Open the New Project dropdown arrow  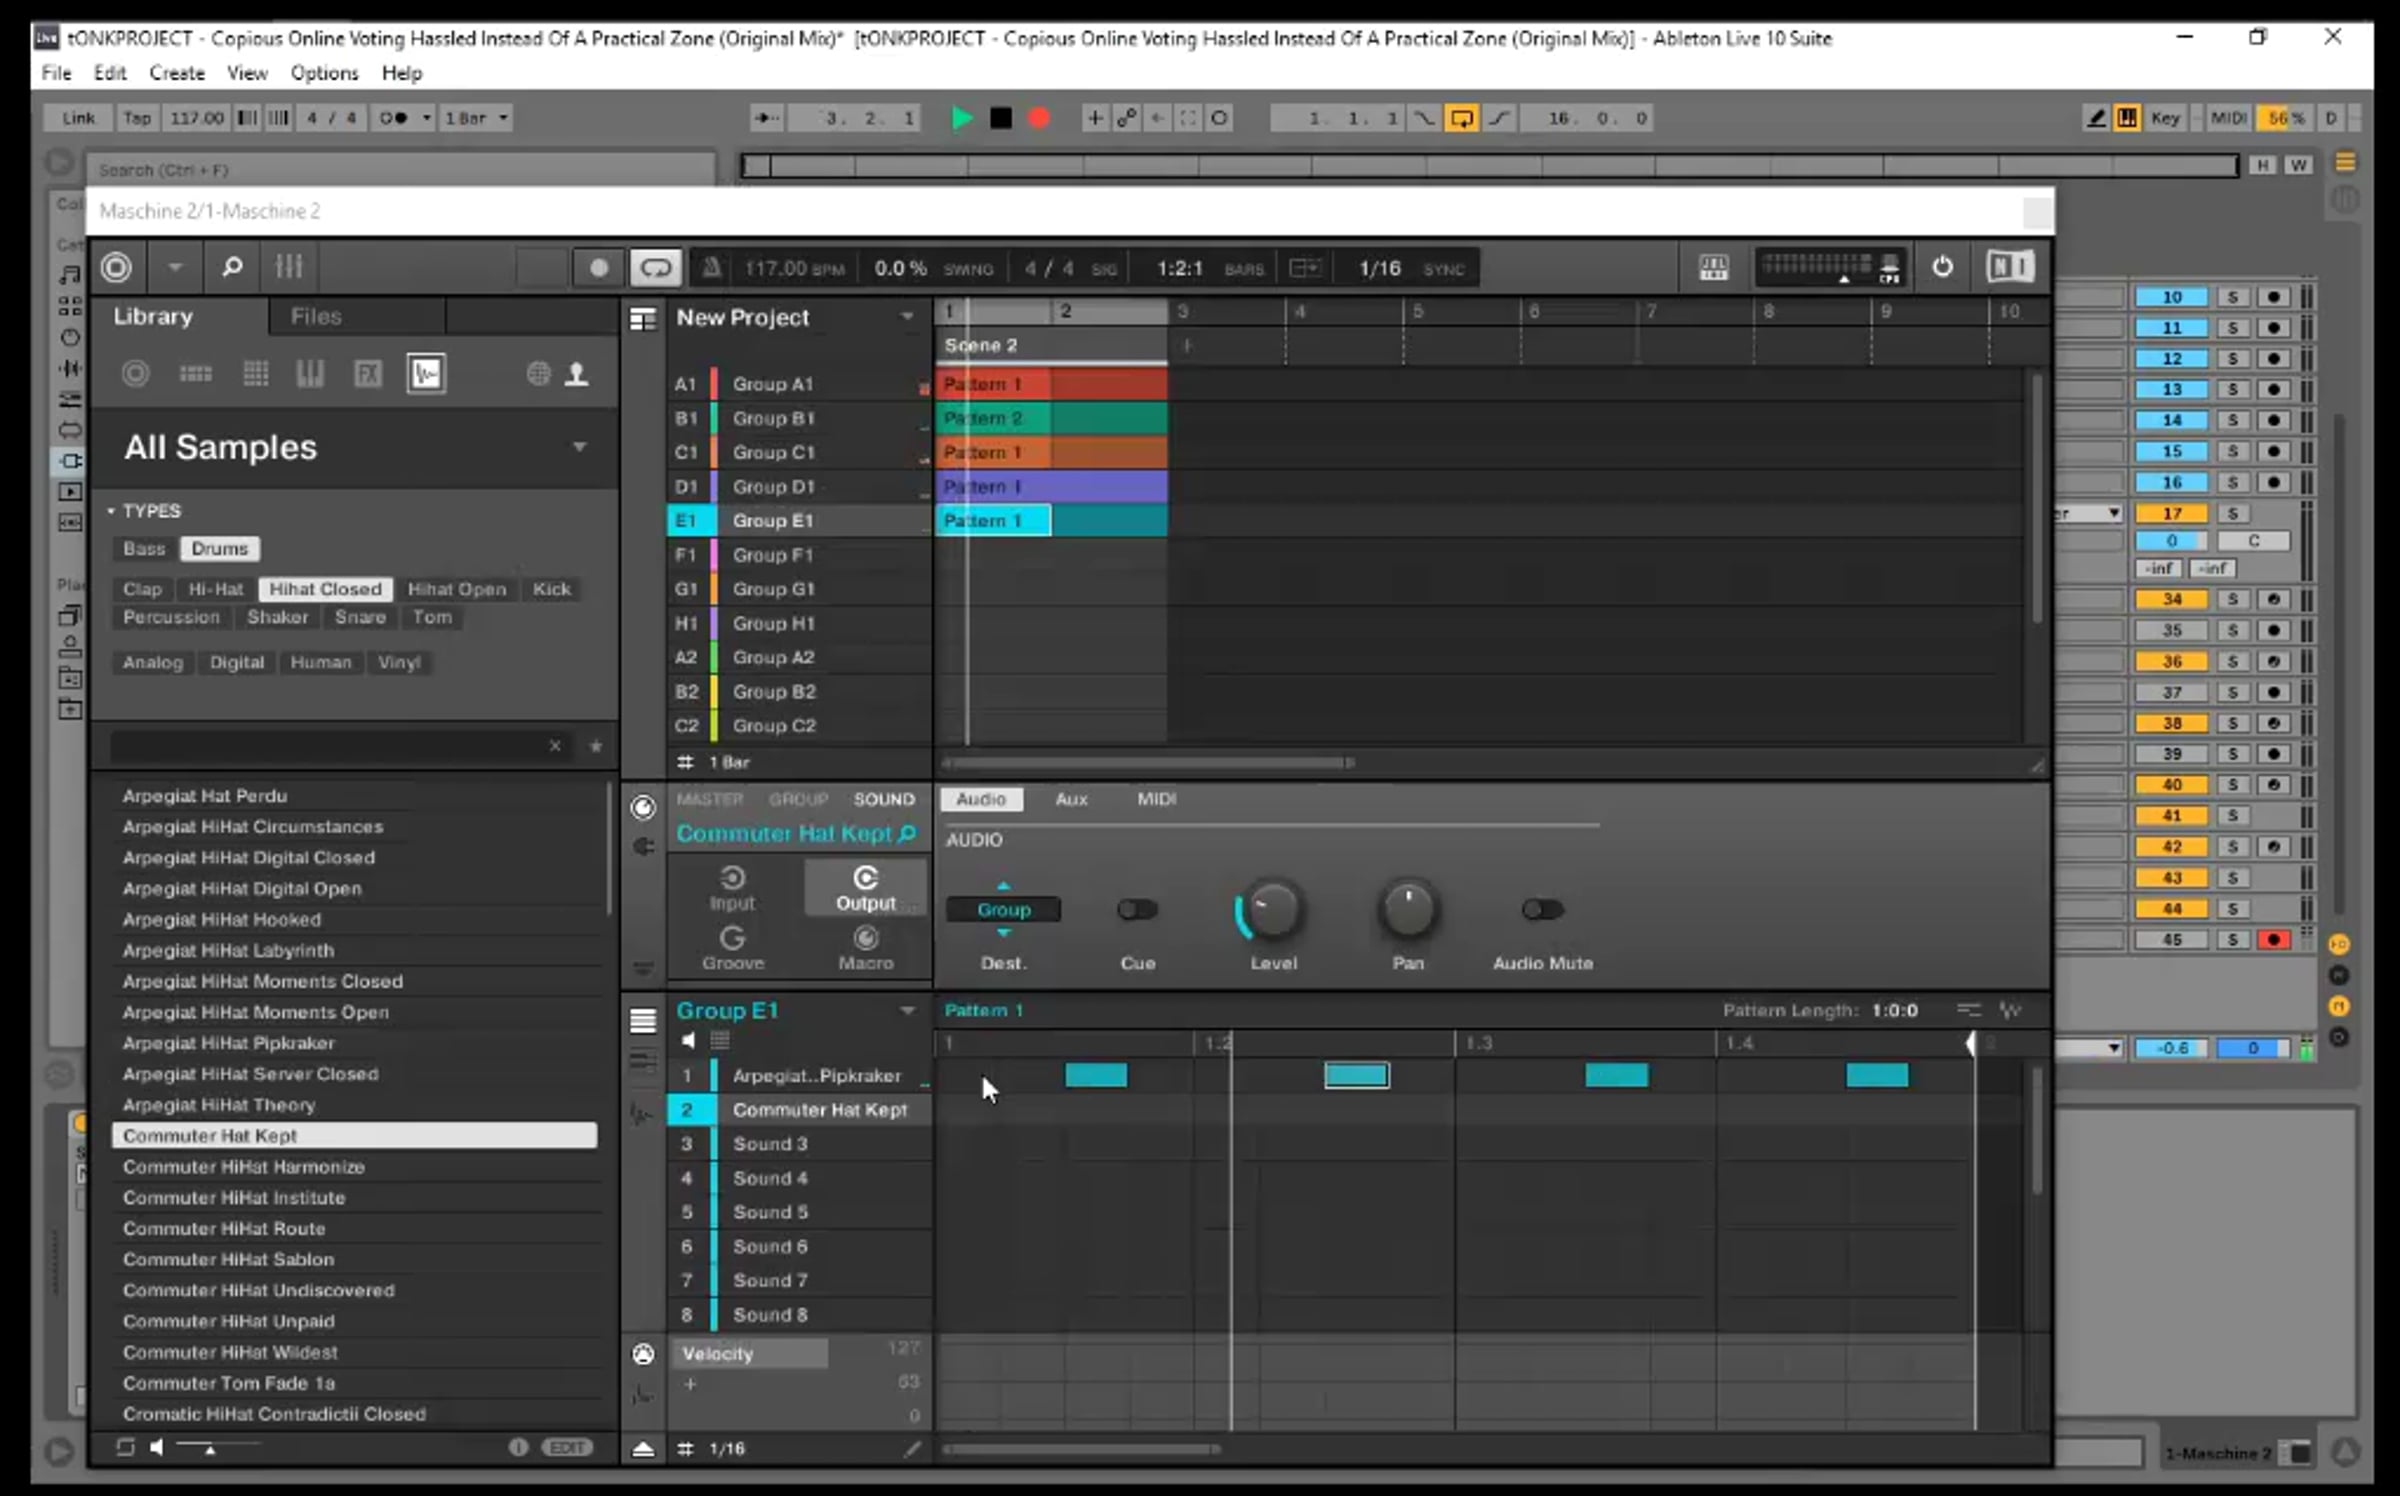907,317
